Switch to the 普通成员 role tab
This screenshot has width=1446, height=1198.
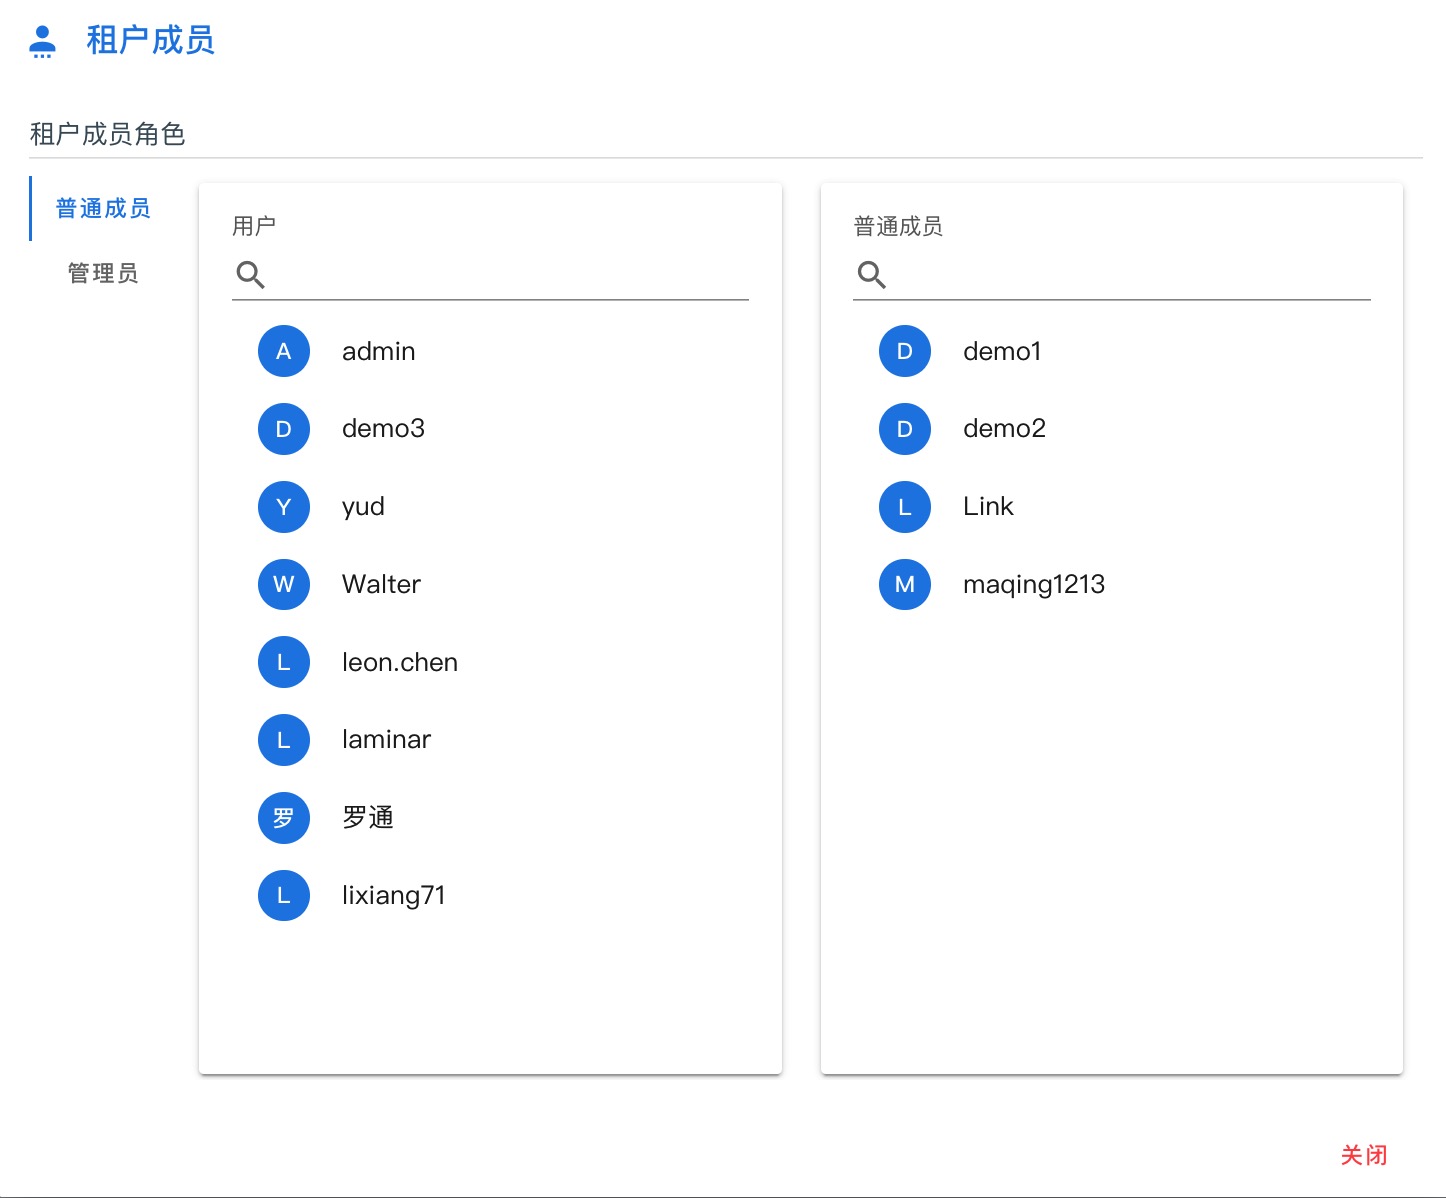[x=103, y=208]
